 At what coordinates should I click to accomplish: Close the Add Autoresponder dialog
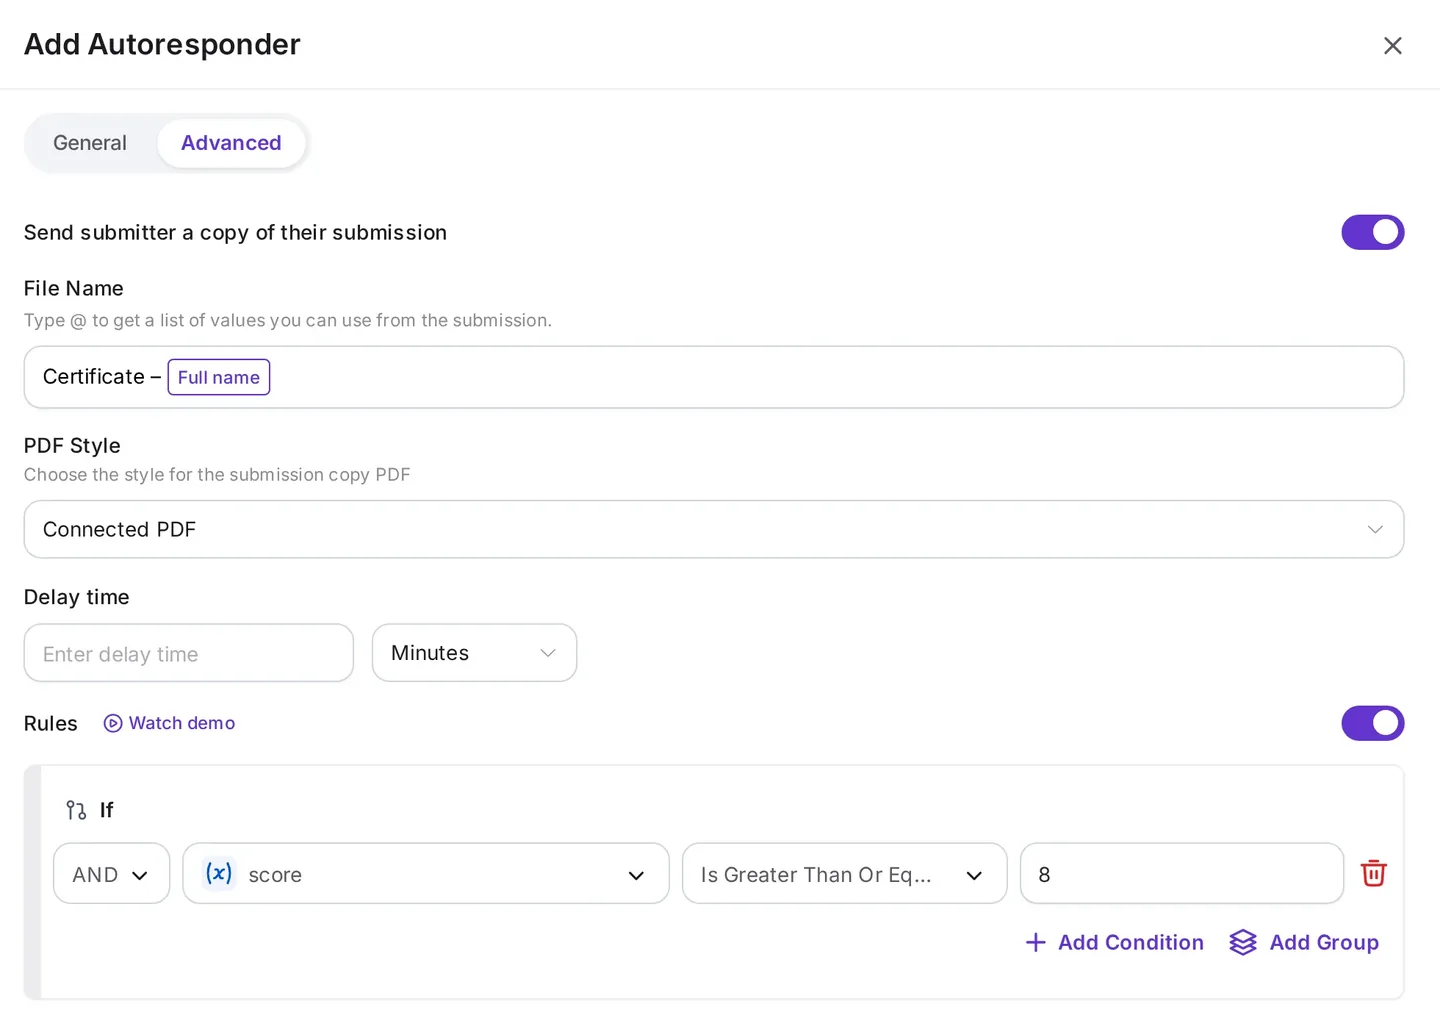1392,46
